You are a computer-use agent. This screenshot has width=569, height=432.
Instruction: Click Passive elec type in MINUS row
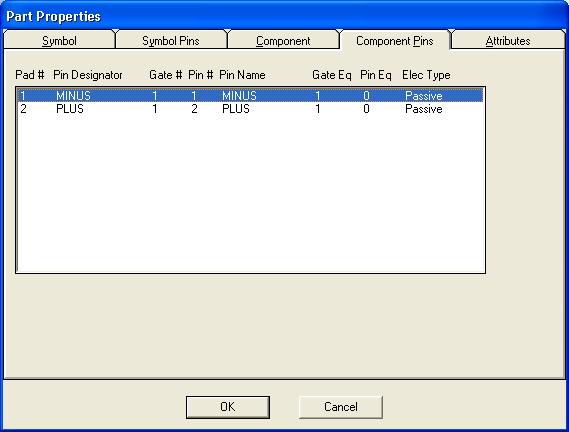pos(423,96)
